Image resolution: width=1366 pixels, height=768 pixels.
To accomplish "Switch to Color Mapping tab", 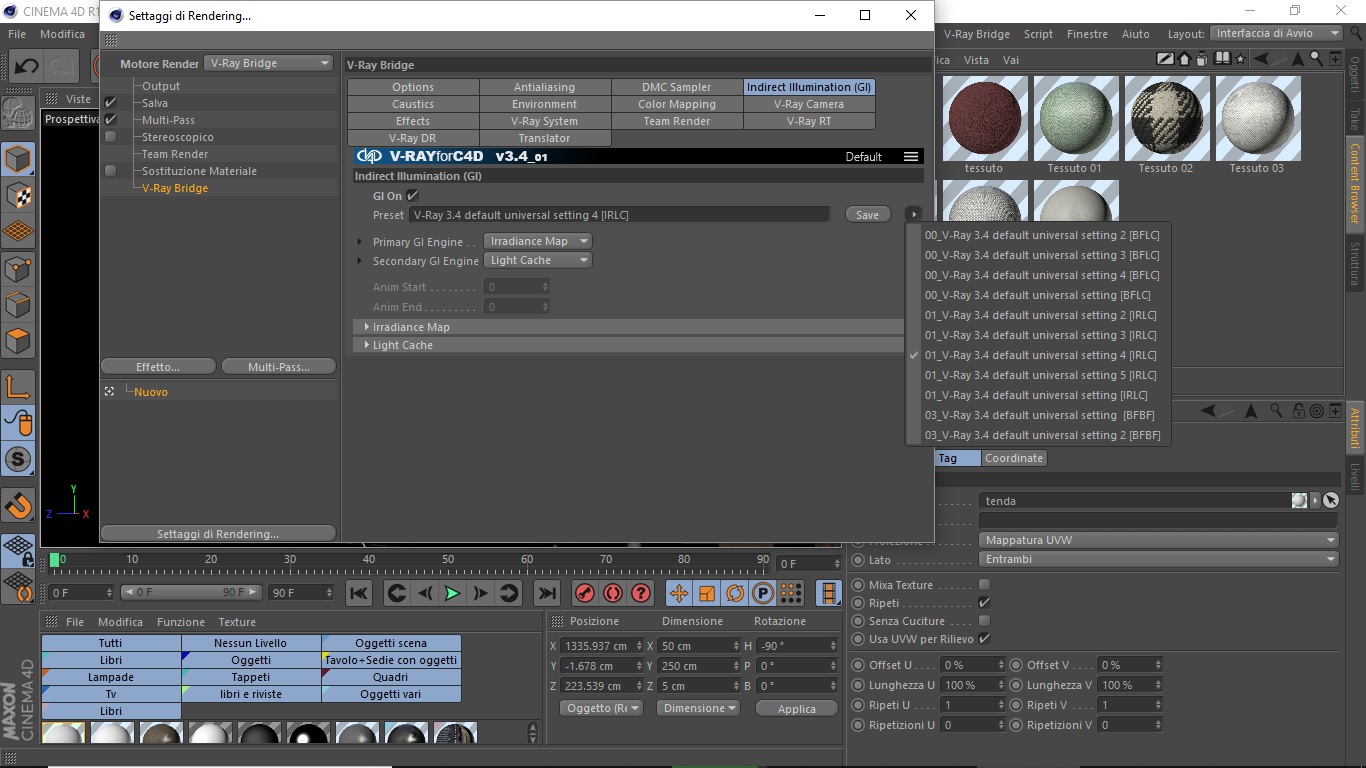I will click(677, 104).
